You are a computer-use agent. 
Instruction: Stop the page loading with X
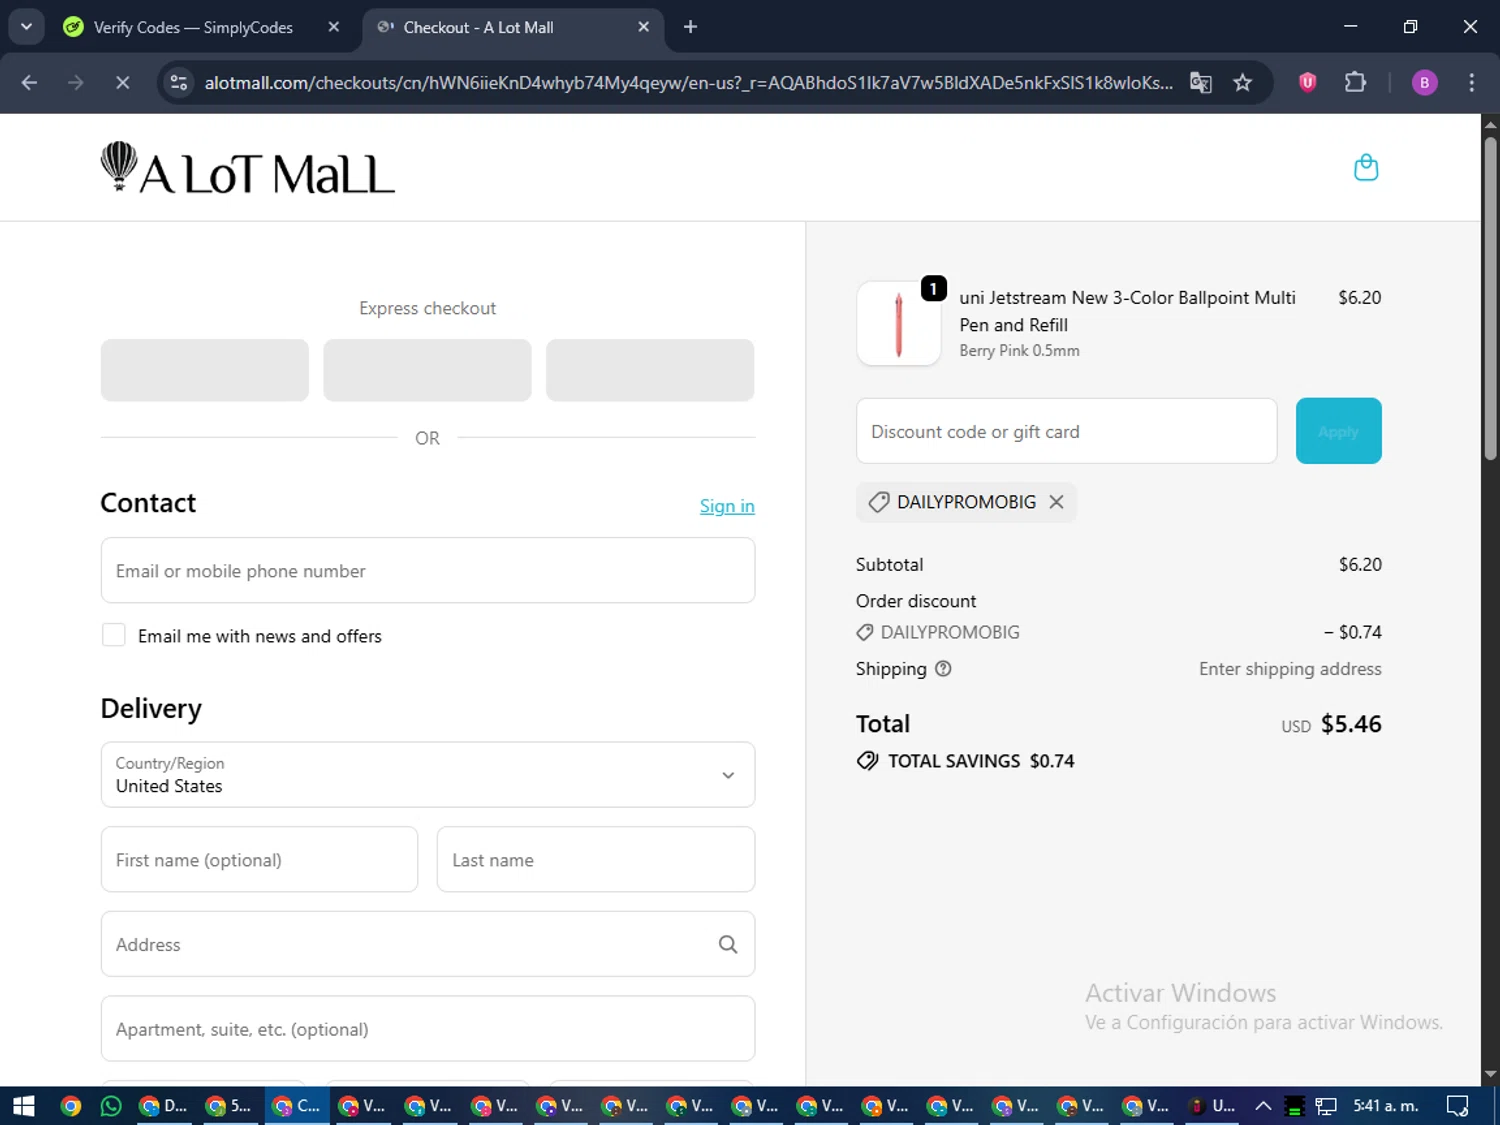click(x=122, y=82)
